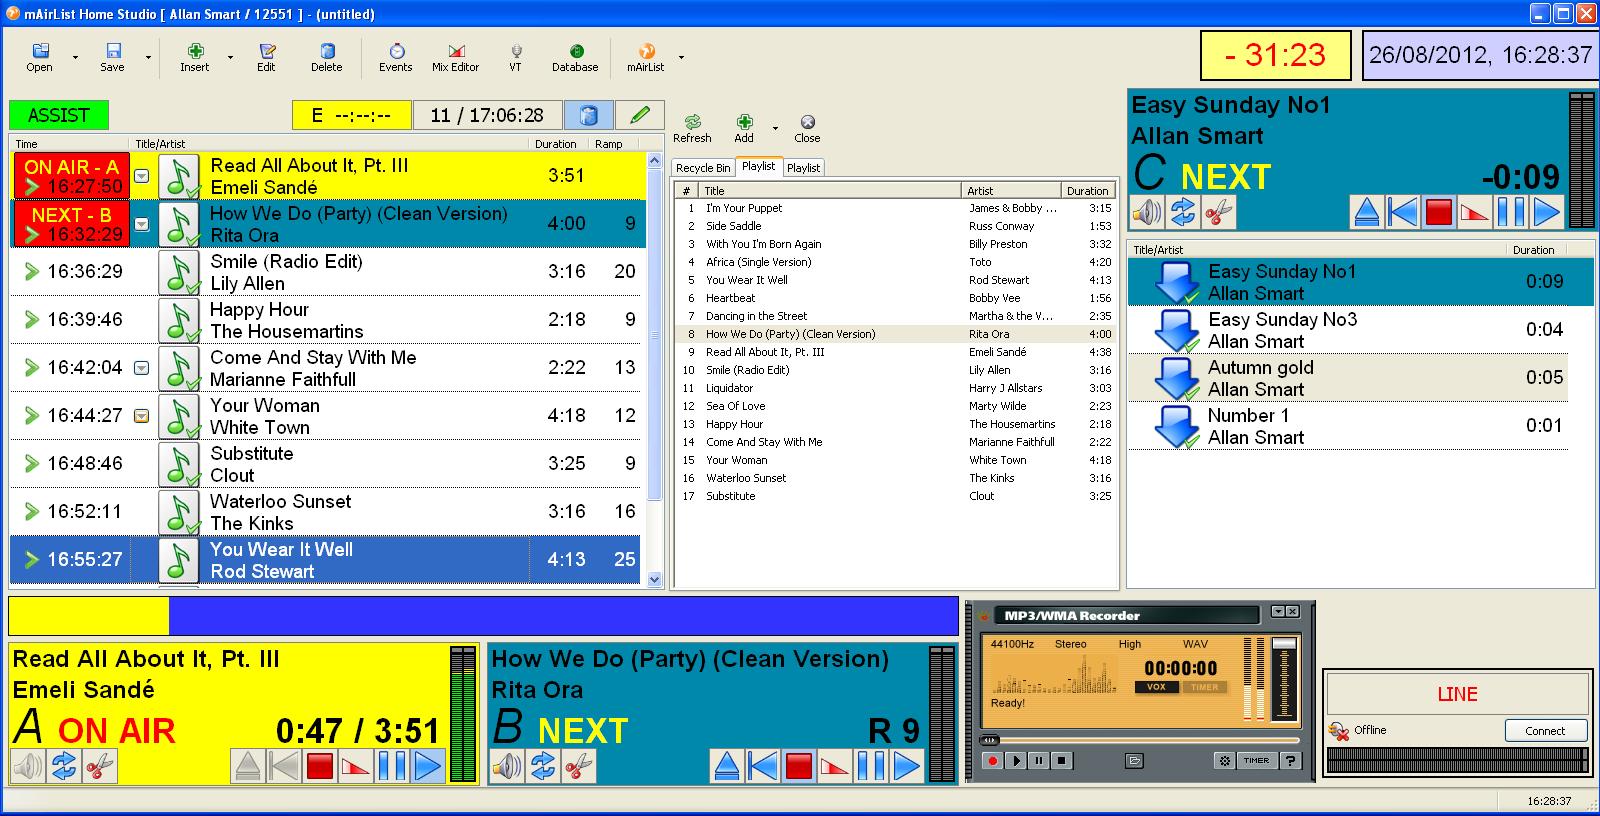The width and height of the screenshot is (1600, 816).
Task: Eject the item from player C
Action: [1367, 212]
